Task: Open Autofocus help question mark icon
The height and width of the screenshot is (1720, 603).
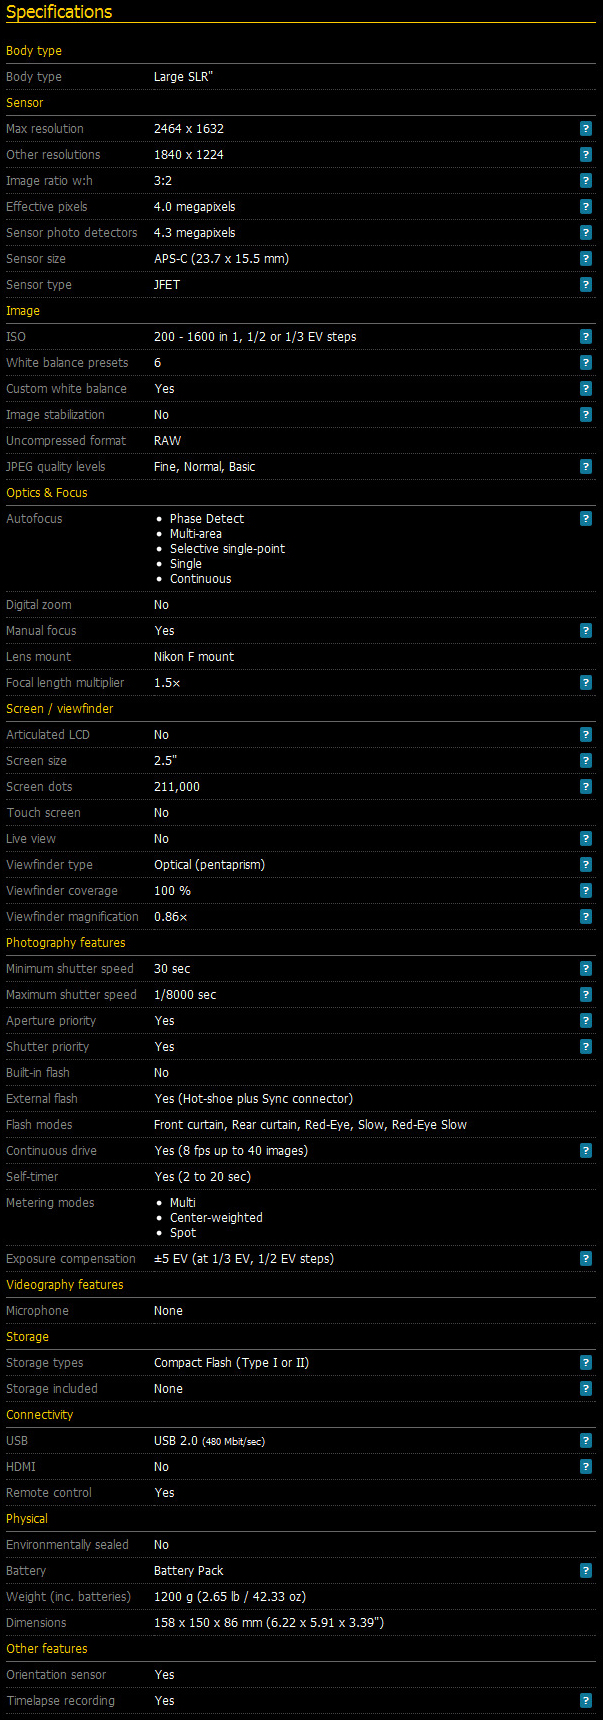Action: click(586, 519)
